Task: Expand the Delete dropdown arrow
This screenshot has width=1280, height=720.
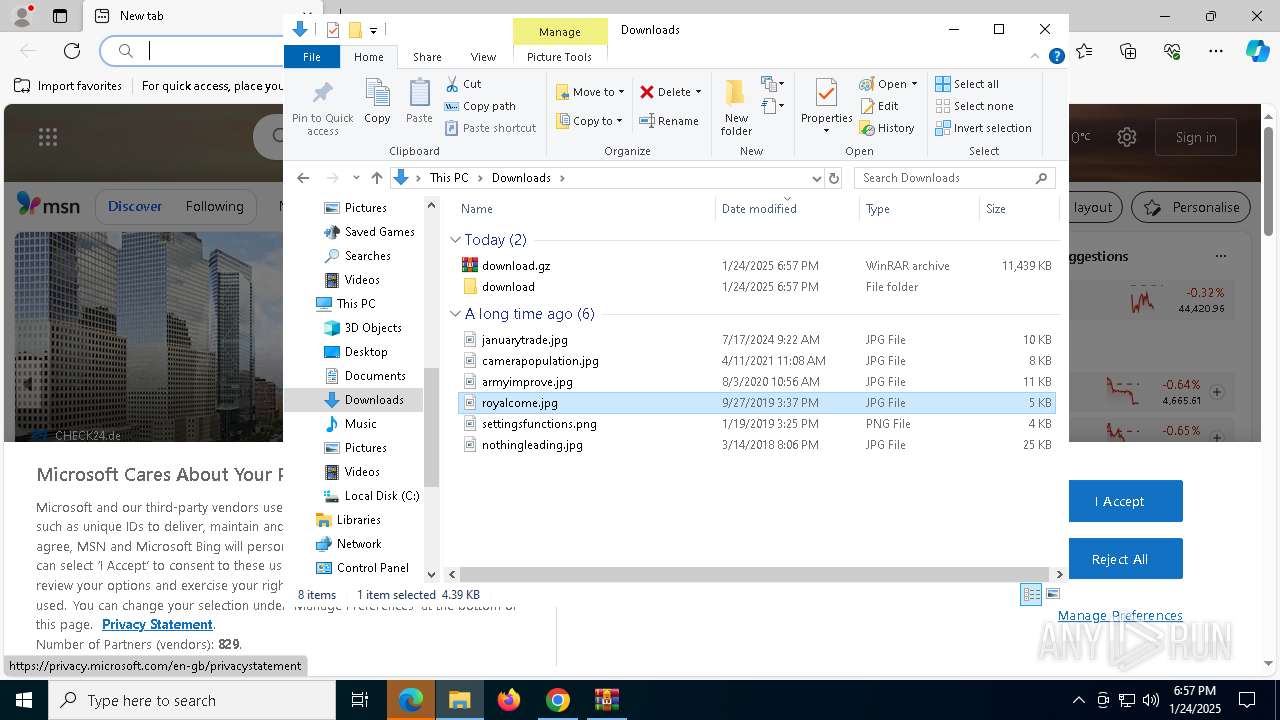Action: 698,92
